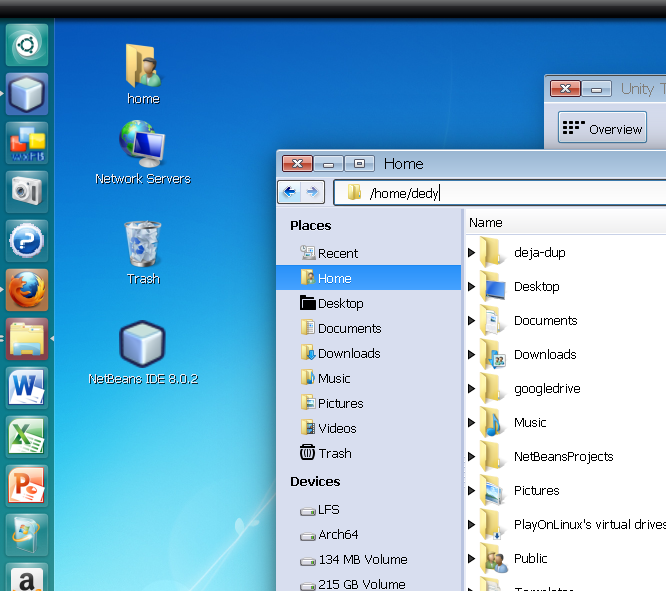Select the NetBeans IDE 8.0.2 desktop icon
Viewport: 666px width, 591px height.
coord(143,353)
